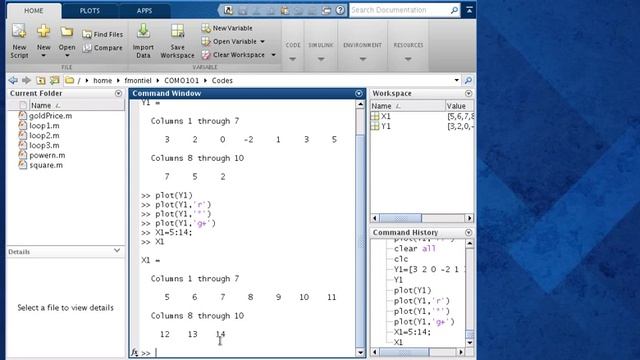Screen dimensions: 640x360
Task: Click the paste icon in quick access toolbar
Action: tap(284, 11)
